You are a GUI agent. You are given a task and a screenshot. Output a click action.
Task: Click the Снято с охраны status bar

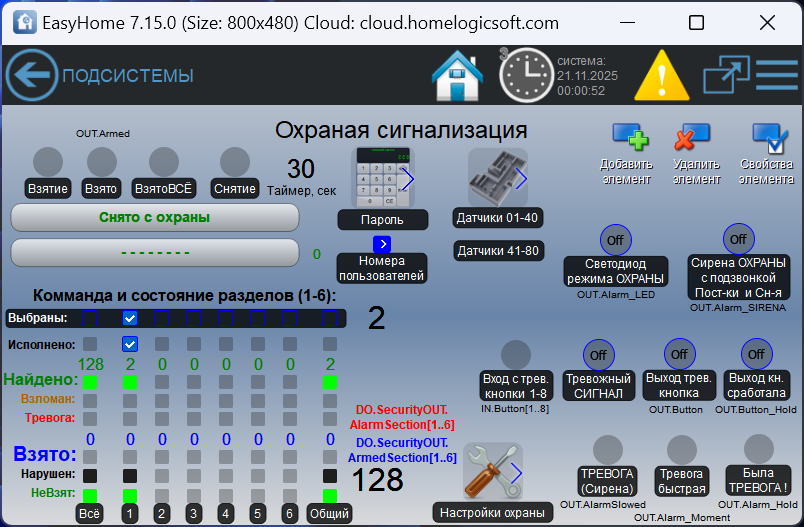[x=155, y=217]
